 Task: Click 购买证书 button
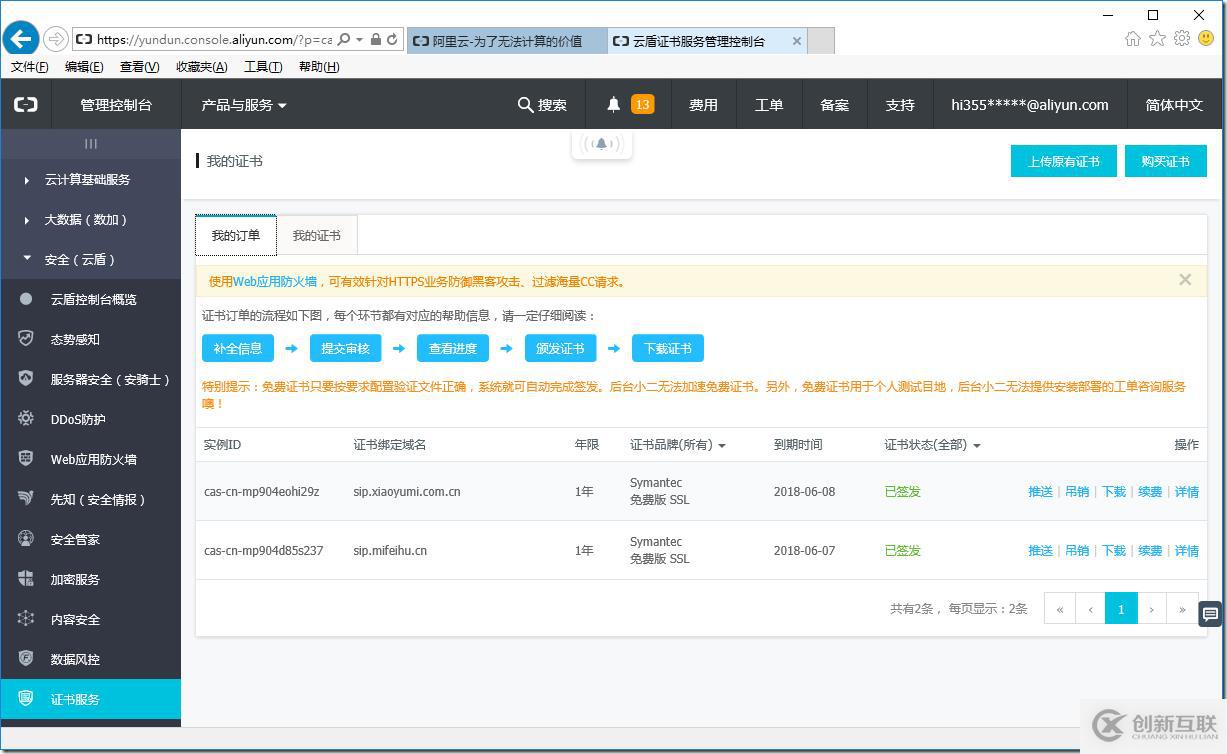1165,161
